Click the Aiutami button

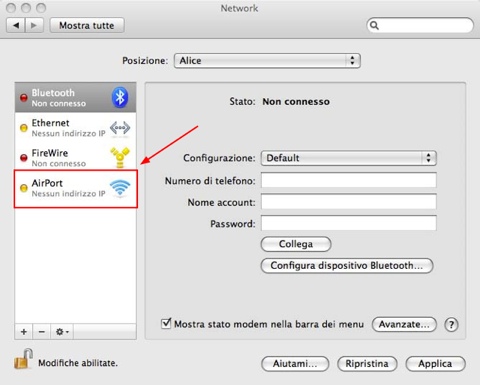(x=295, y=364)
